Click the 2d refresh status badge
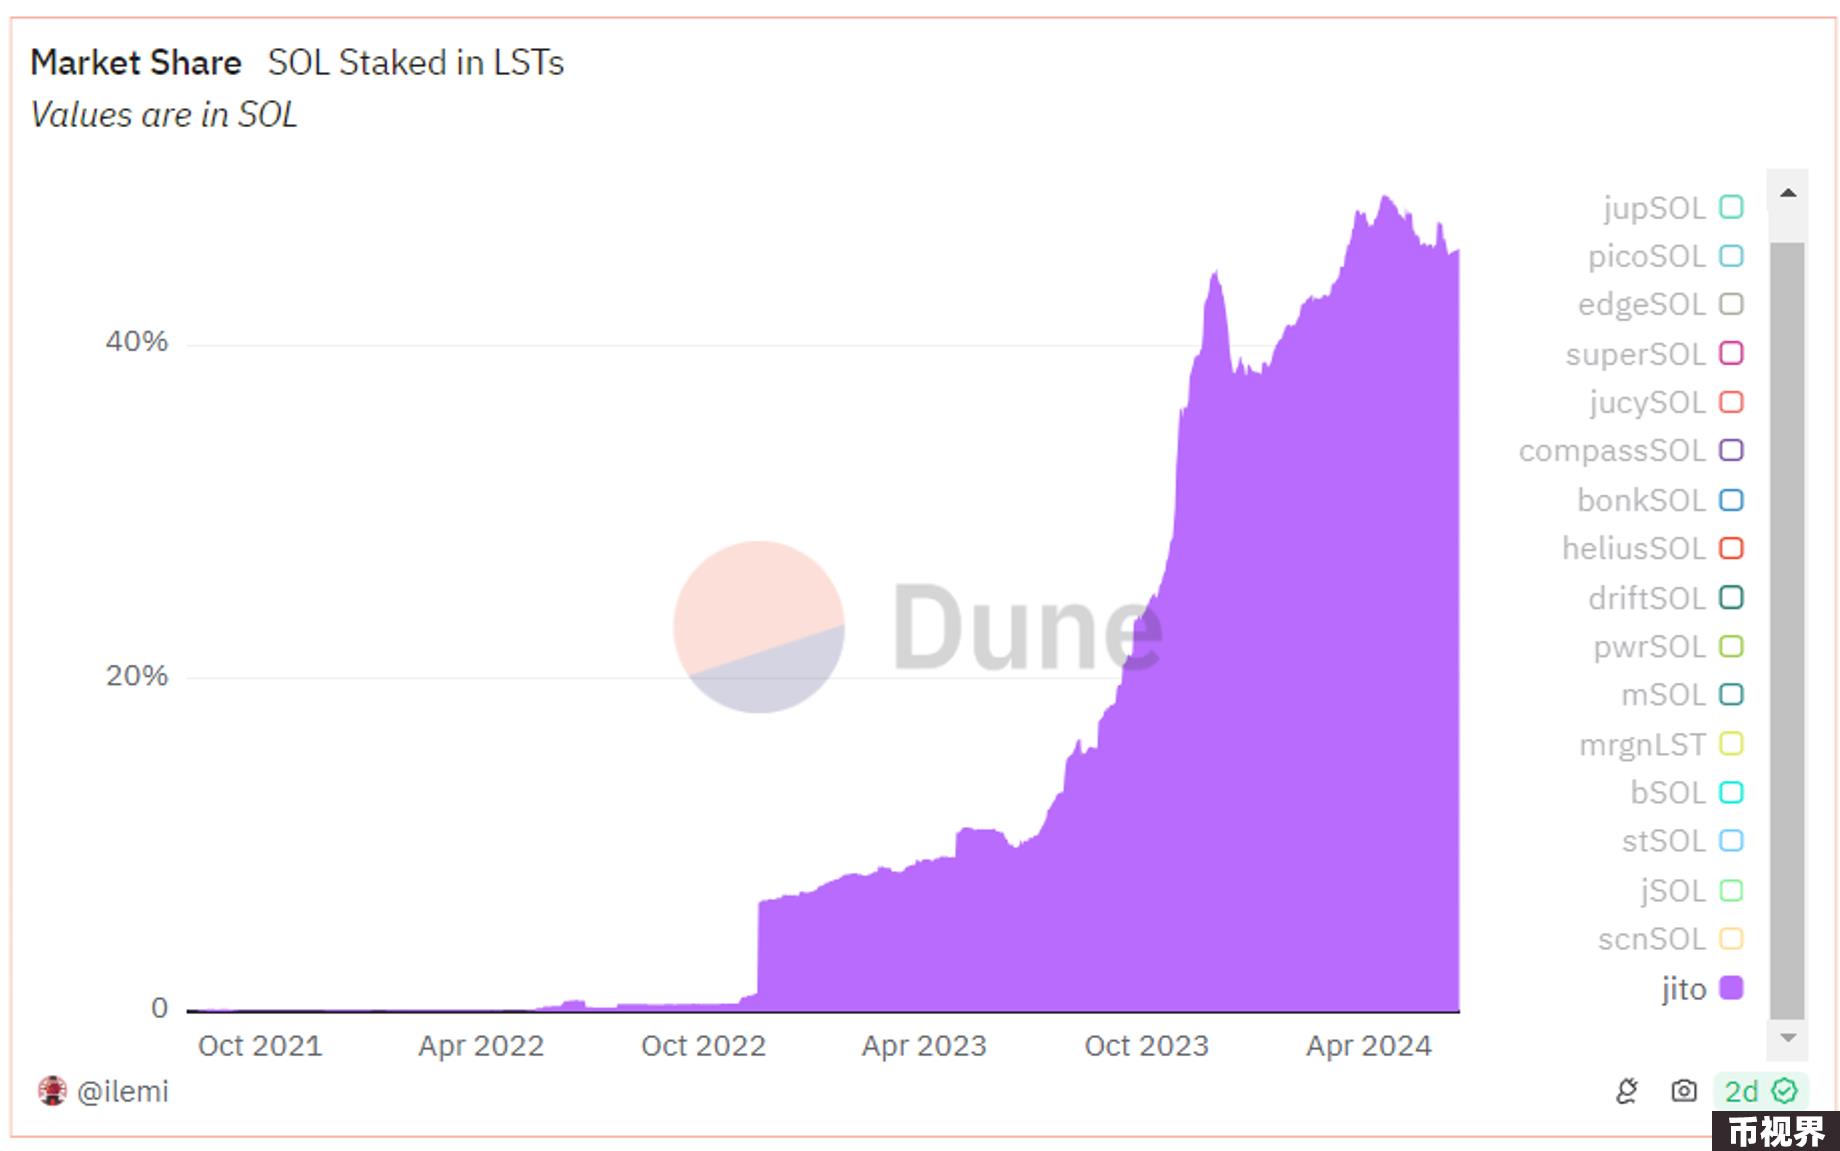The image size is (1840, 1151). point(1761,1091)
